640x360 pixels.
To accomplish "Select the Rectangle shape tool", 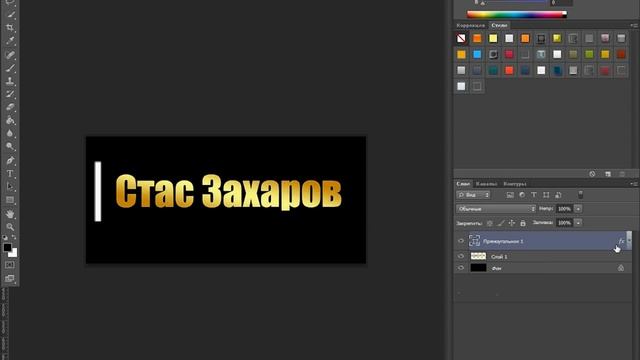I will coord(10,200).
